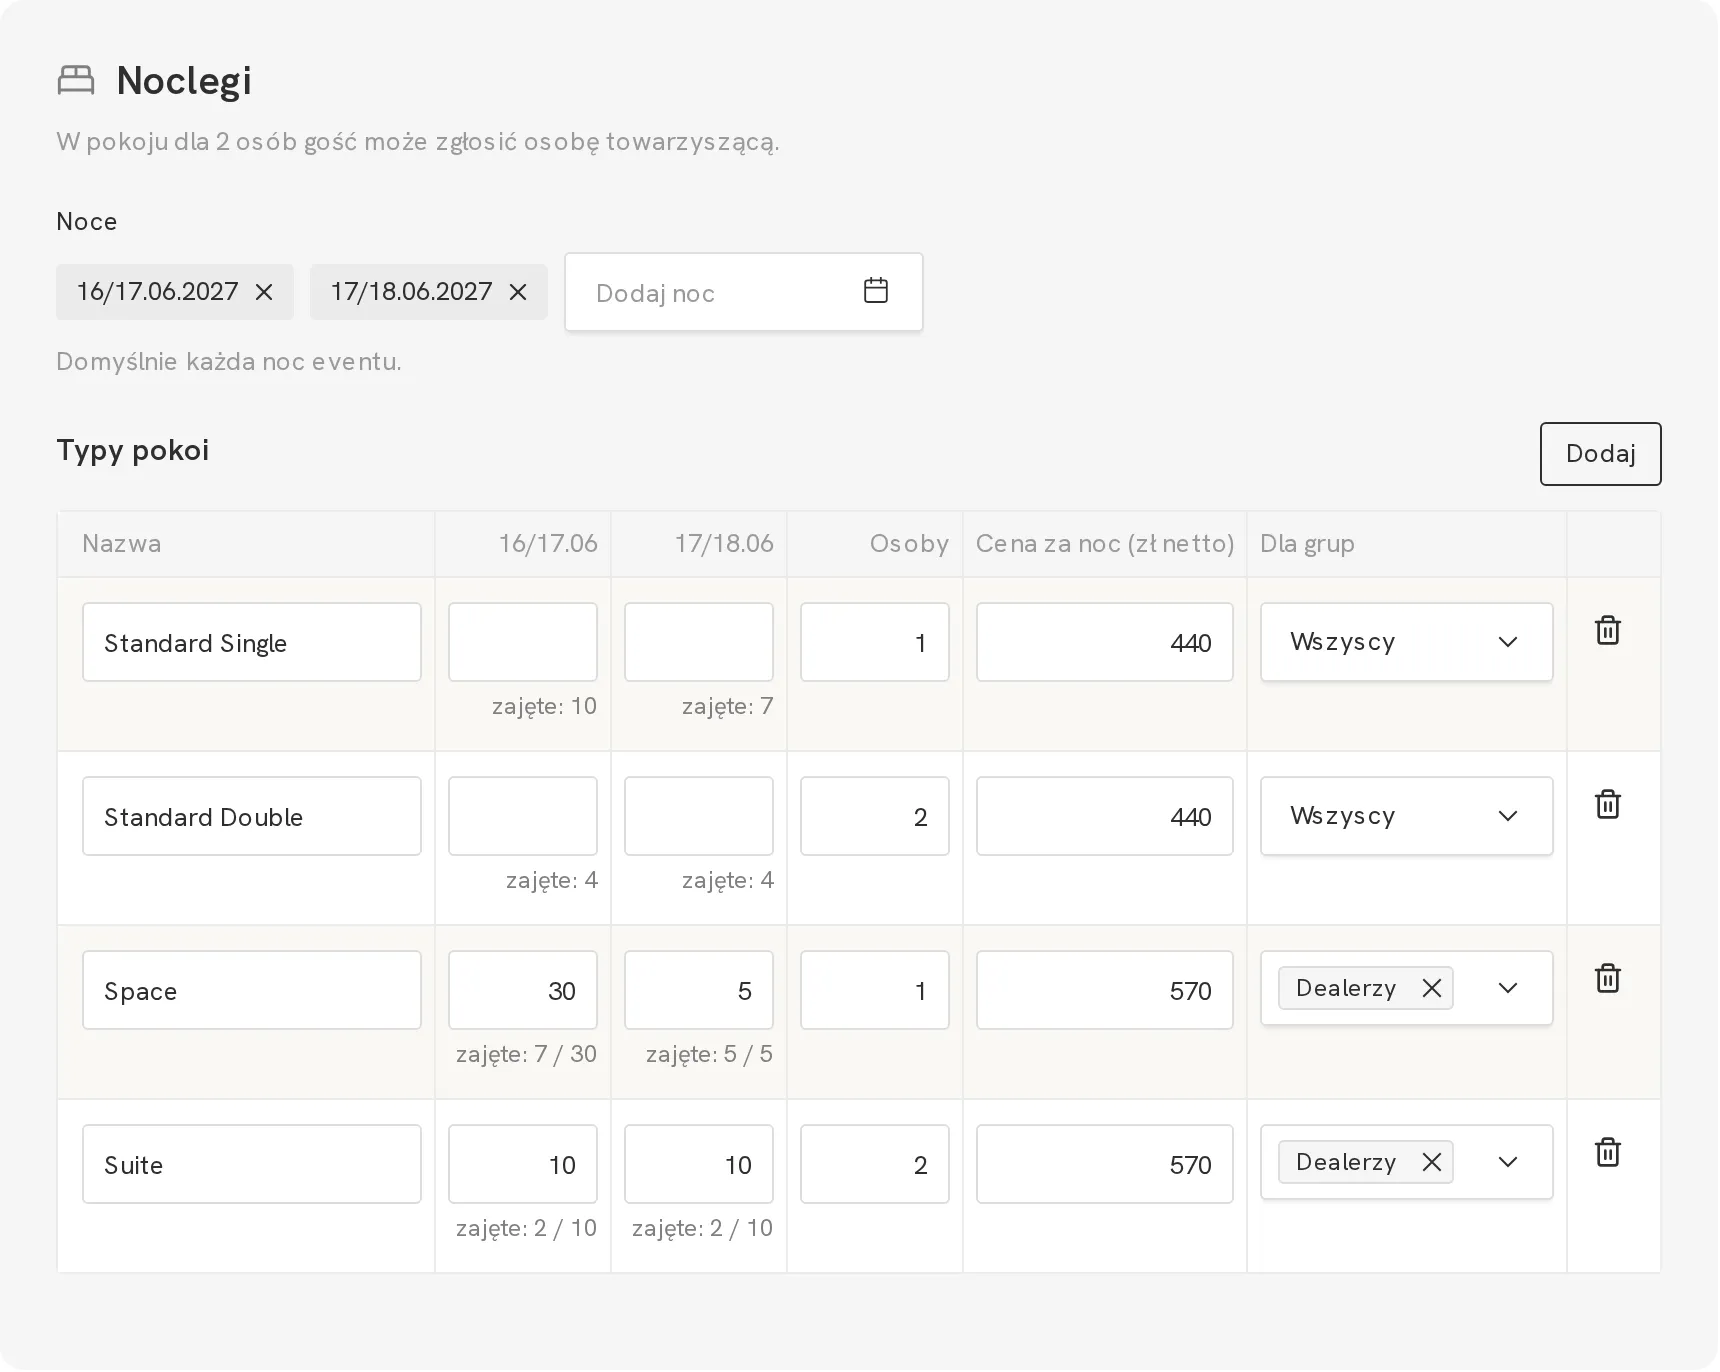Viewport: 1720px width, 1372px height.
Task: Open calendar icon in Dodaj noc field
Action: [876, 291]
